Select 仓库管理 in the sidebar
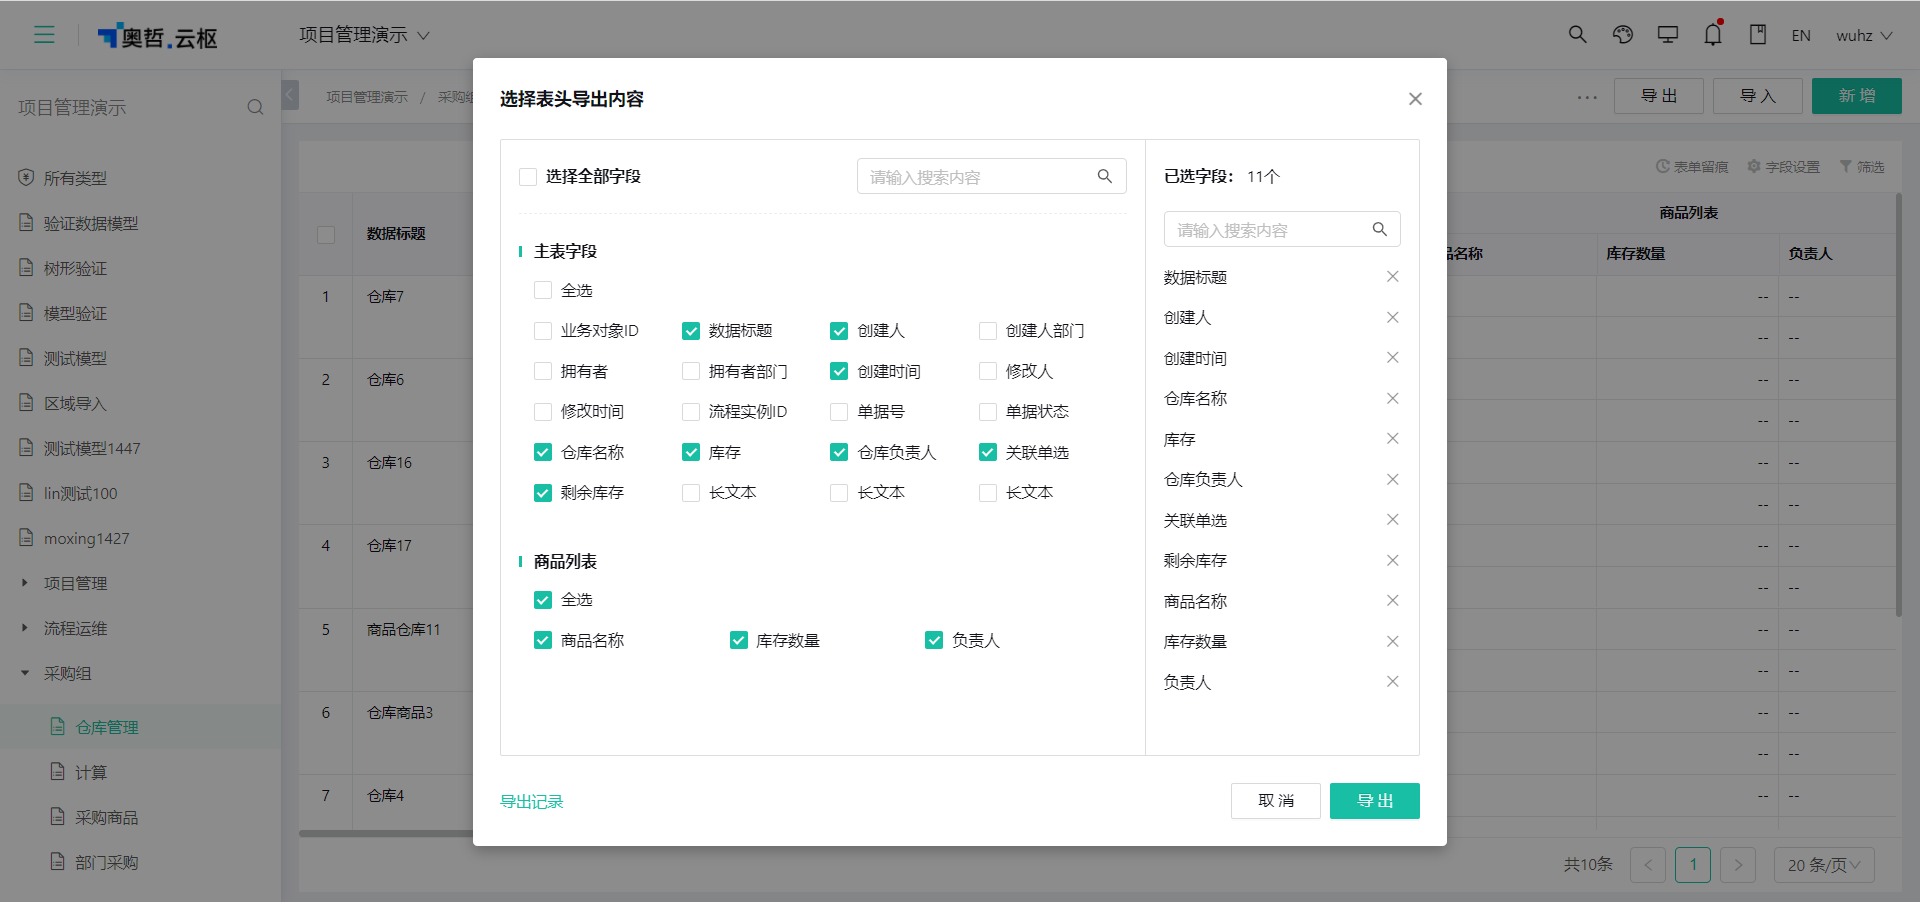 pyautogui.click(x=107, y=727)
